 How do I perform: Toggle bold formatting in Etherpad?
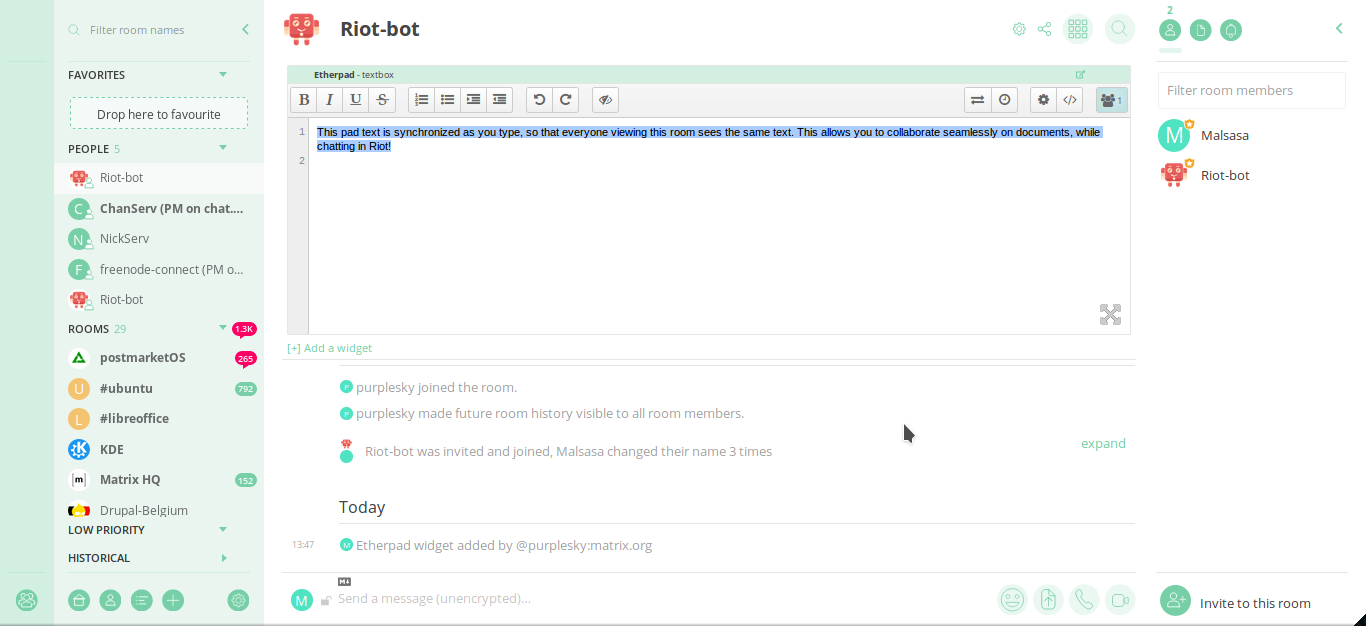(x=304, y=100)
